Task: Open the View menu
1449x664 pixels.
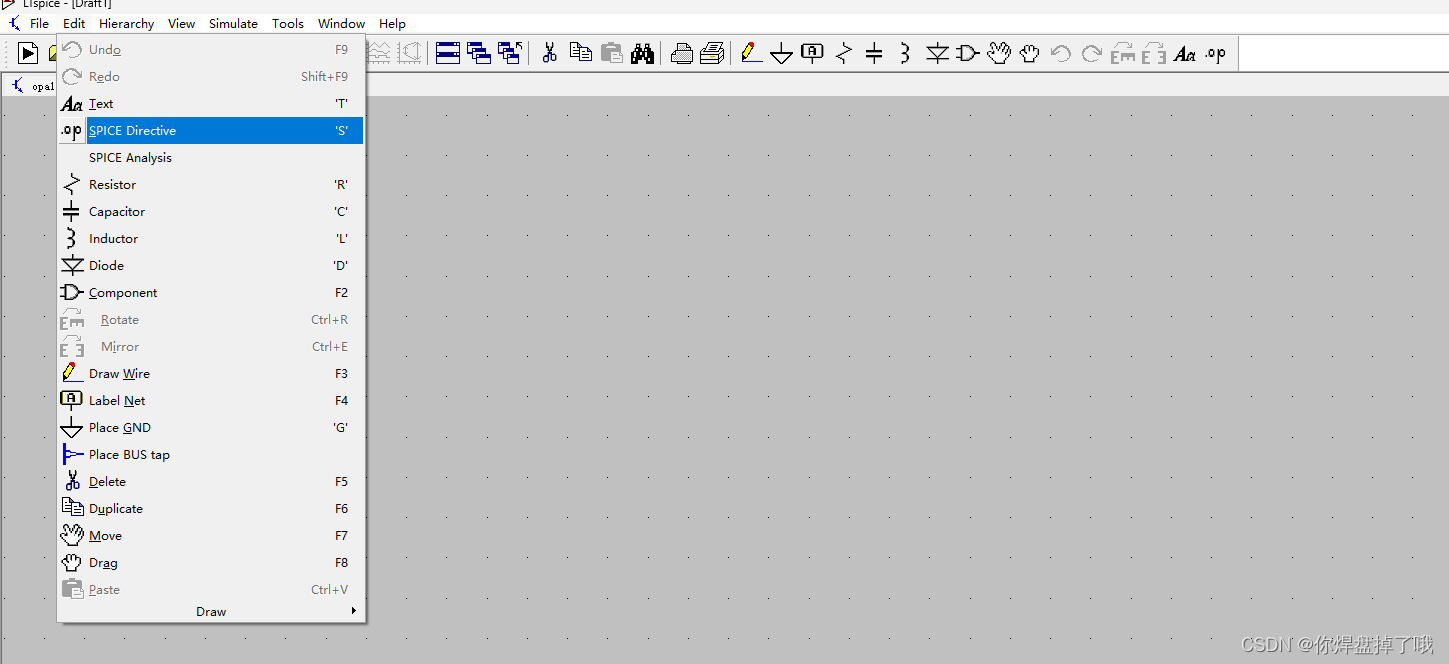Action: click(x=181, y=23)
